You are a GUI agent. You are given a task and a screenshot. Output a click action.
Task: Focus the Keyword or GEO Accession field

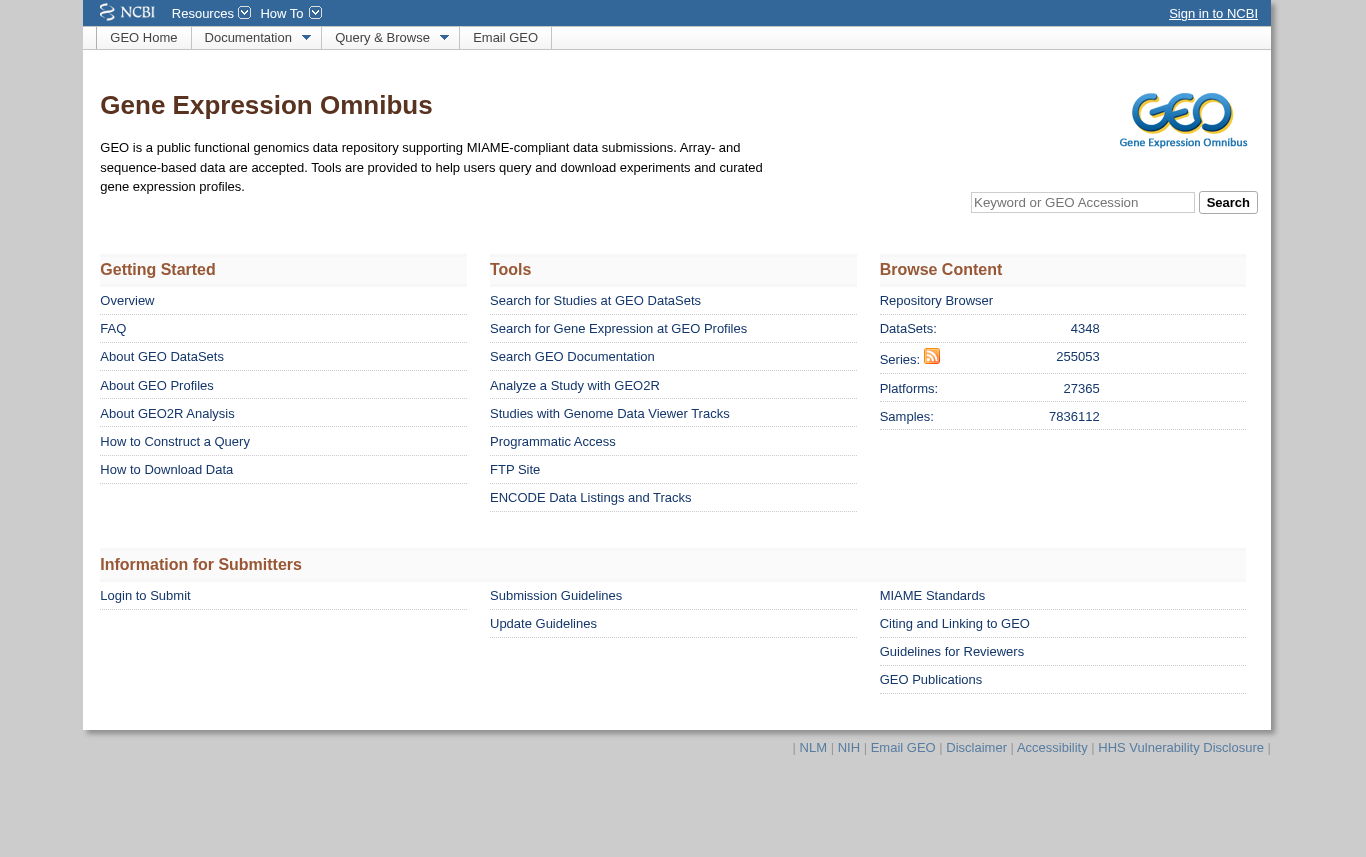point(1083,203)
